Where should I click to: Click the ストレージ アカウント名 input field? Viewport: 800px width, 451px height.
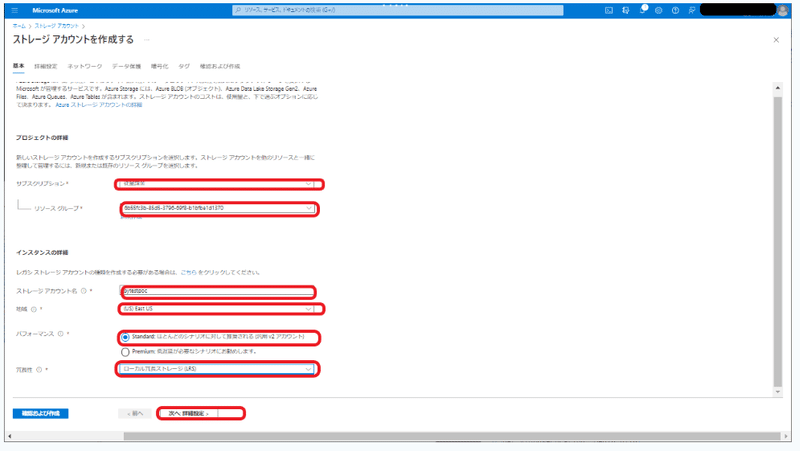[217, 291]
